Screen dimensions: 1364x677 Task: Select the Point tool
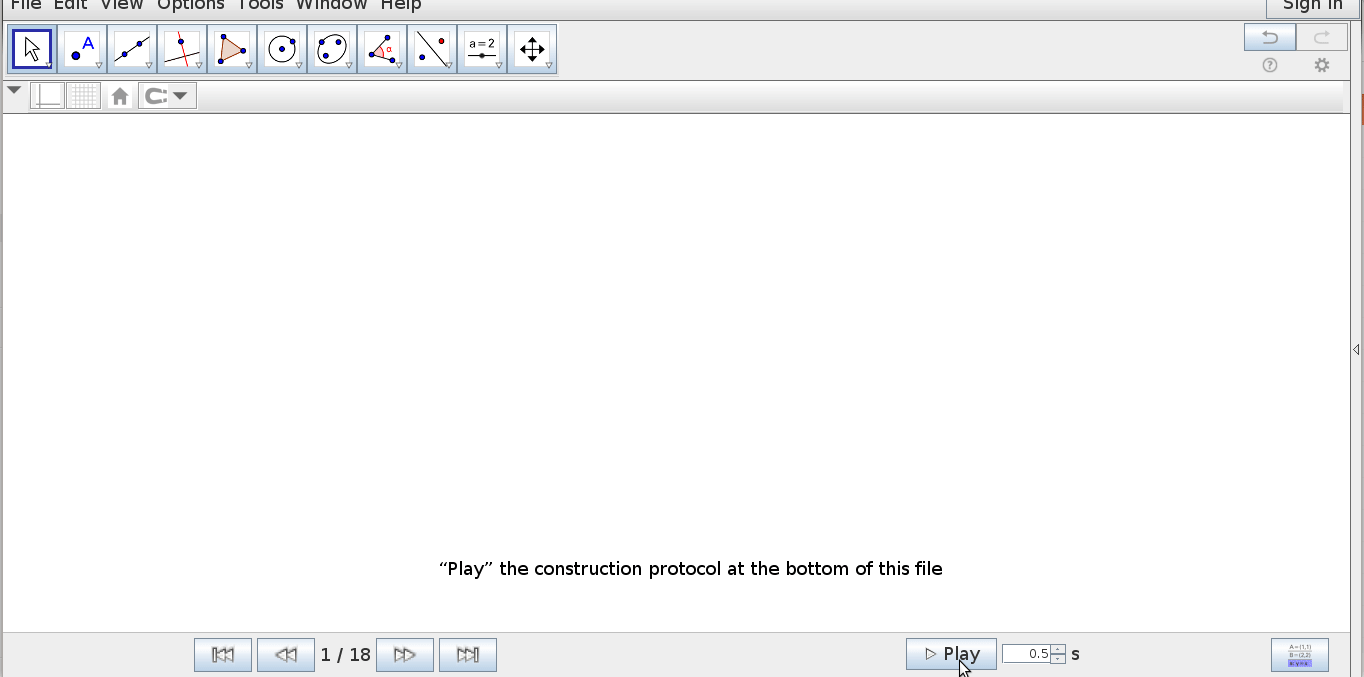pos(82,49)
